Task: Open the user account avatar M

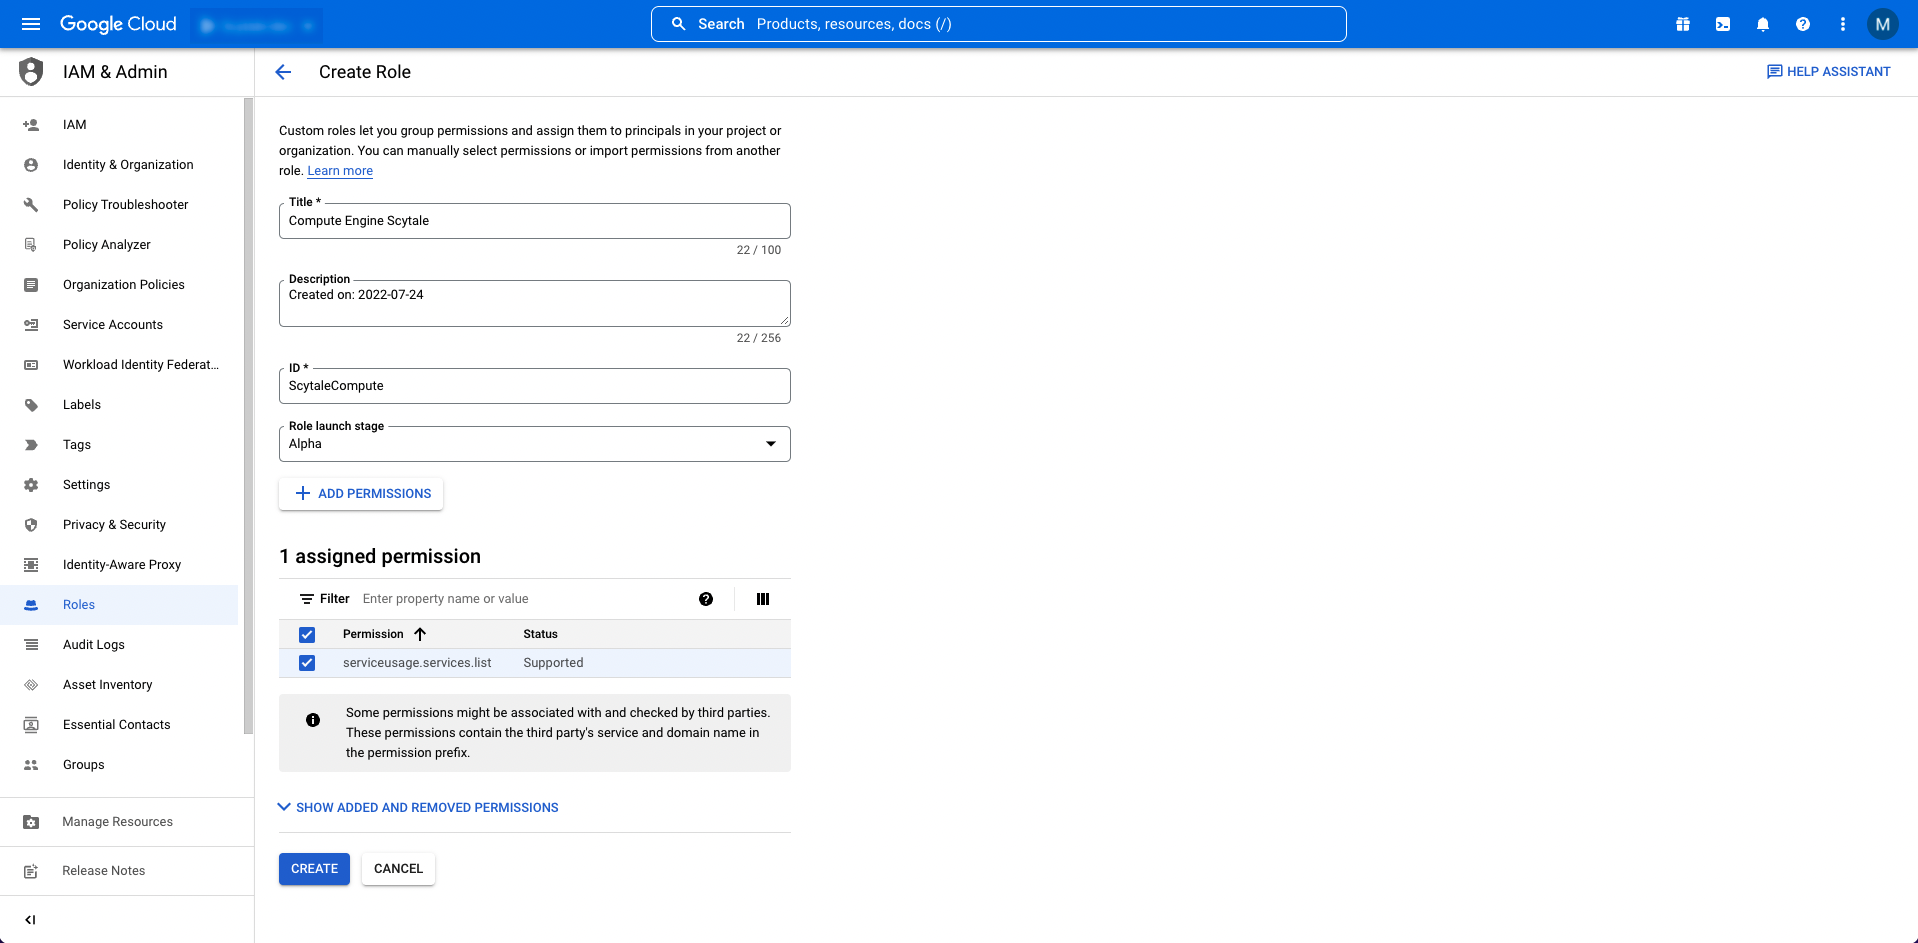Action: coord(1883,24)
